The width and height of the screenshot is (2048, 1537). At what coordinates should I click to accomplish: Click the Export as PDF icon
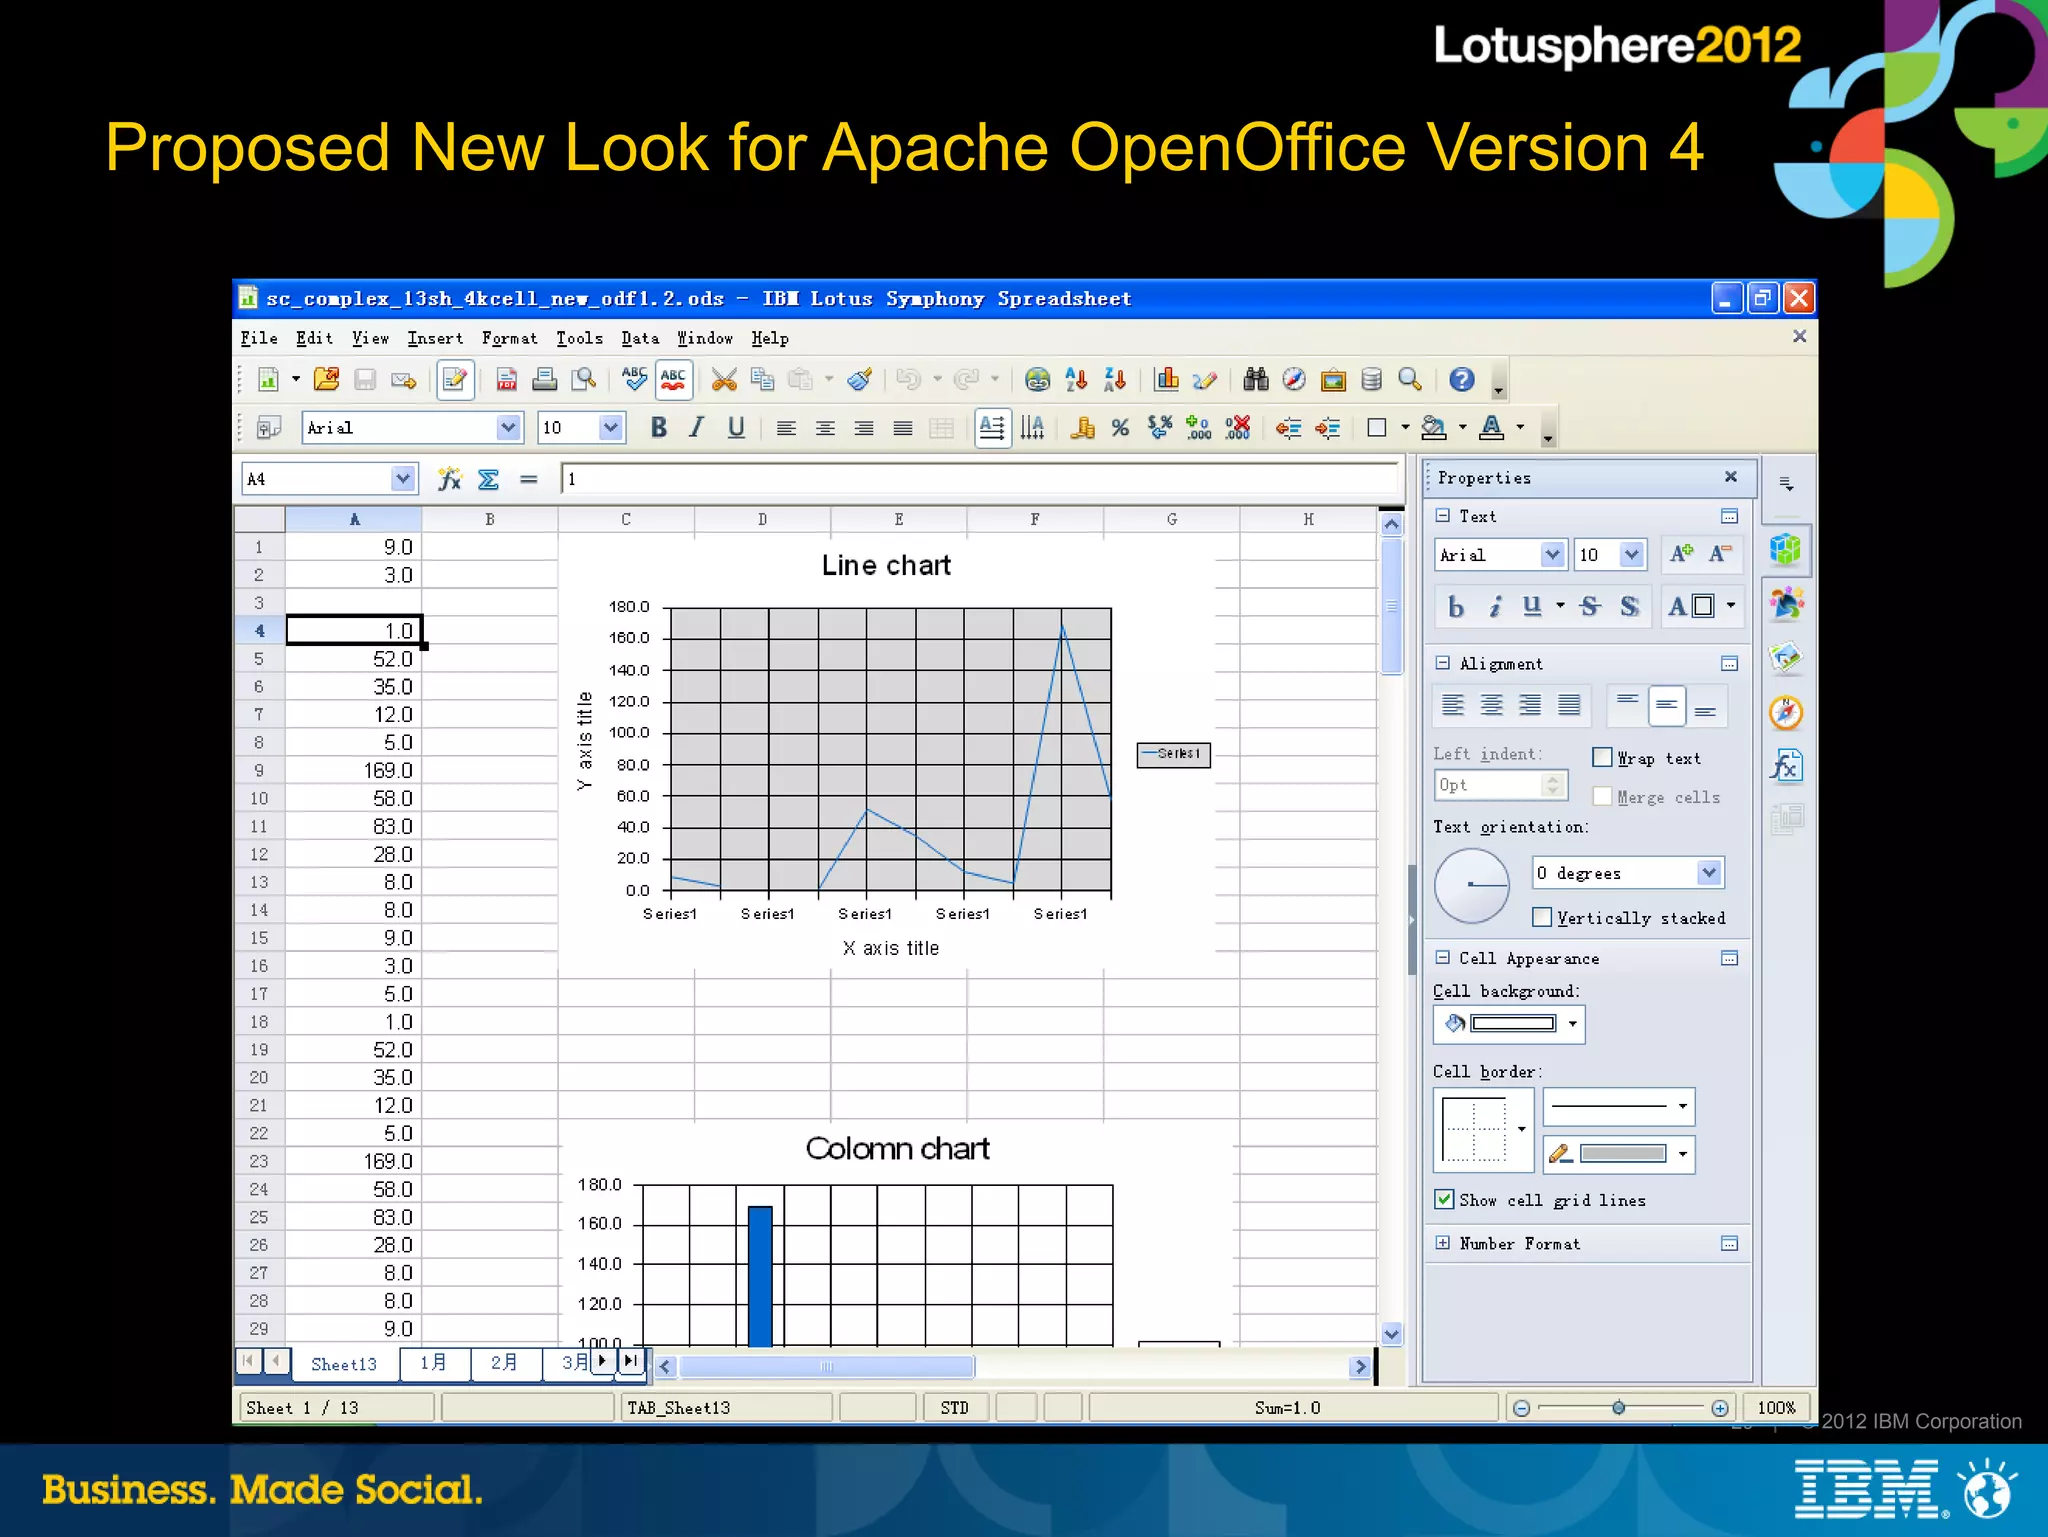[507, 380]
